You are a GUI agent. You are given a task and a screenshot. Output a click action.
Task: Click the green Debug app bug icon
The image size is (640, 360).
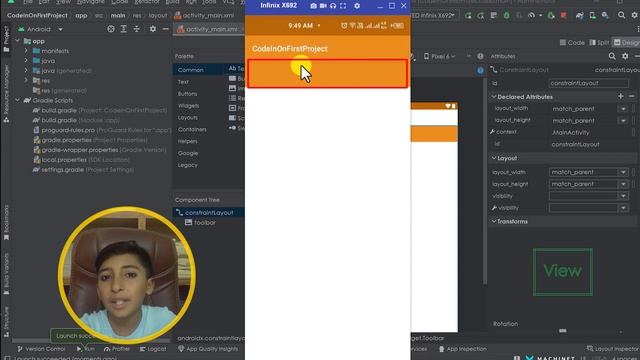click(x=507, y=16)
